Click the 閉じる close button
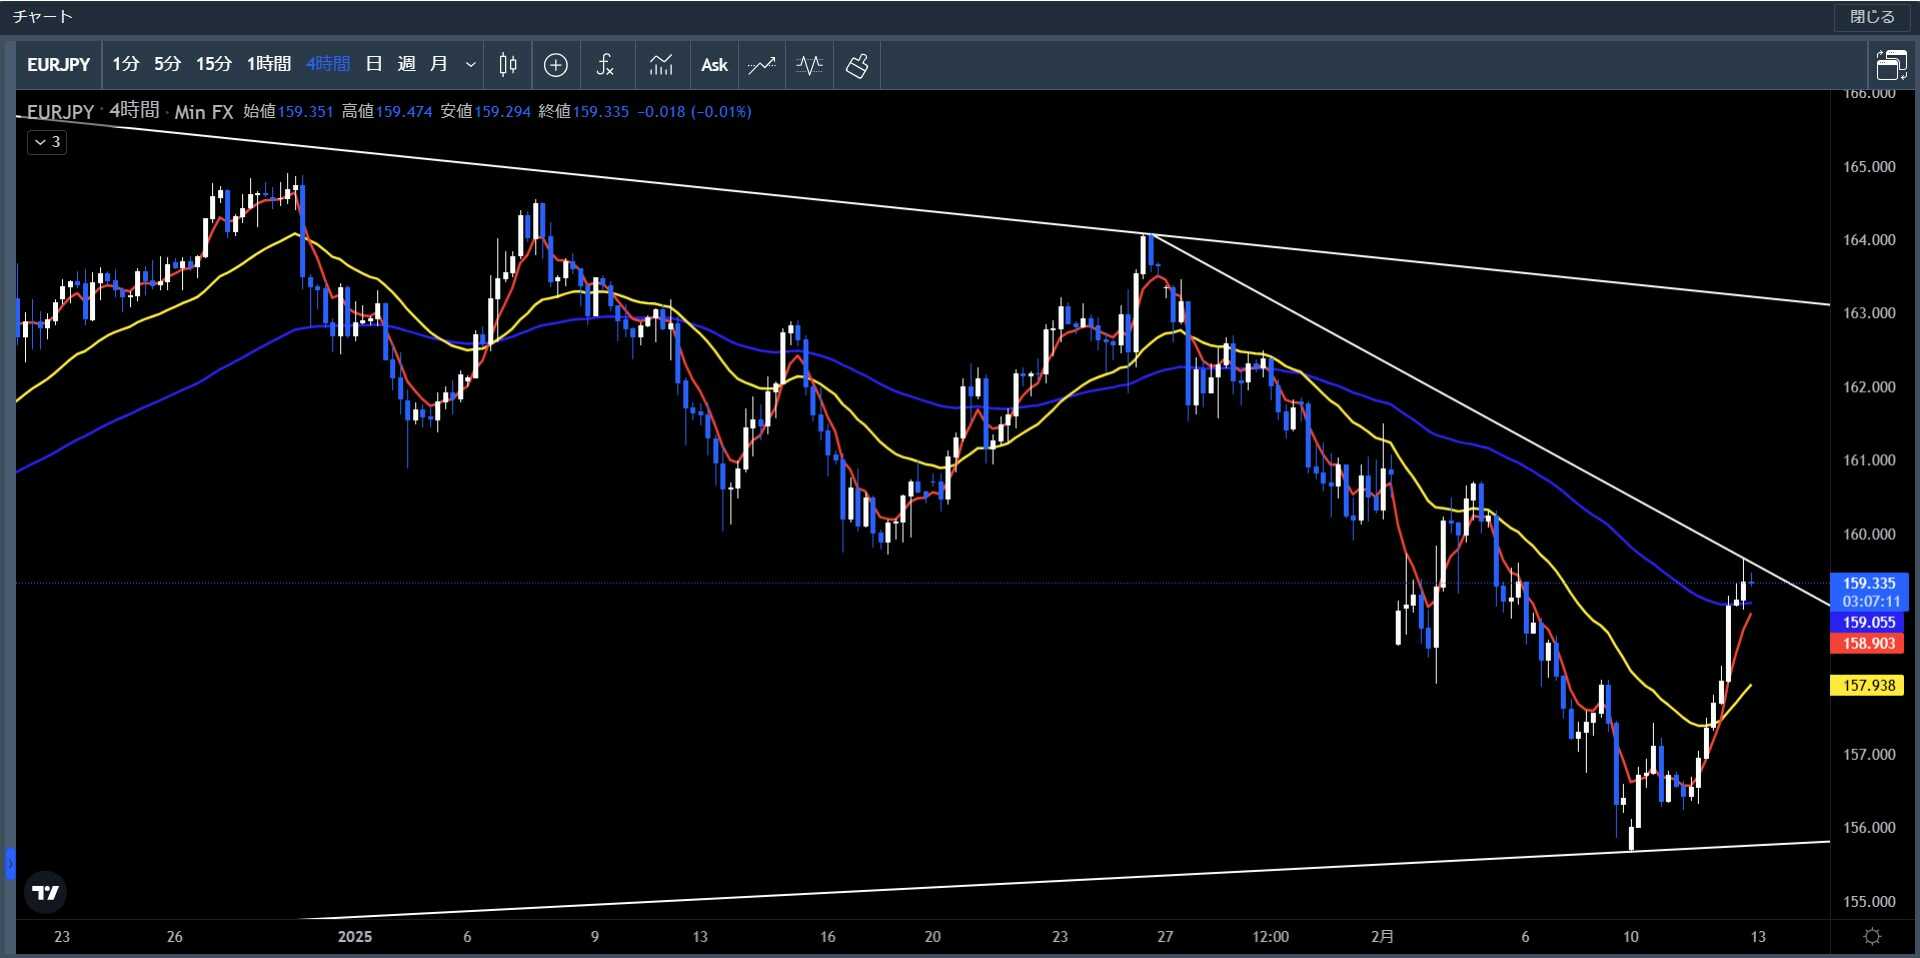1920x958 pixels. click(1872, 17)
